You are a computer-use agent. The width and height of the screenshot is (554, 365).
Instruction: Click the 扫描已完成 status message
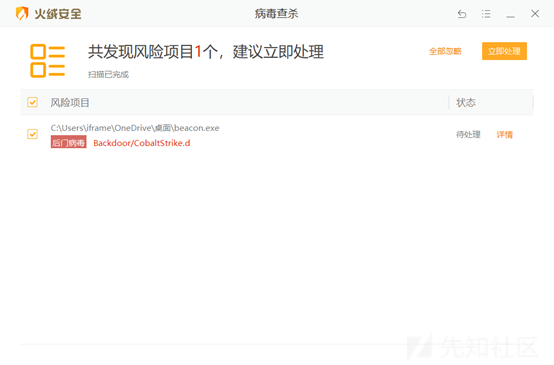[108, 75]
